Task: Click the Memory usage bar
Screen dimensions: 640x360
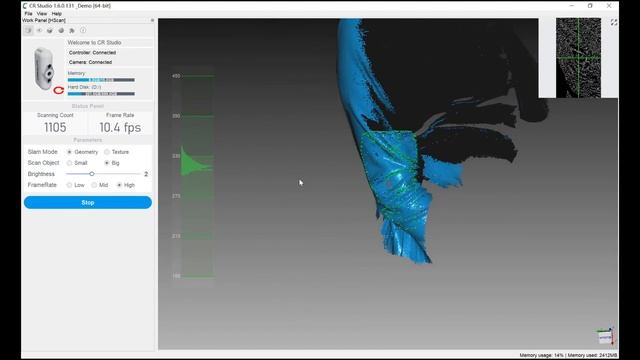Action: point(101,80)
